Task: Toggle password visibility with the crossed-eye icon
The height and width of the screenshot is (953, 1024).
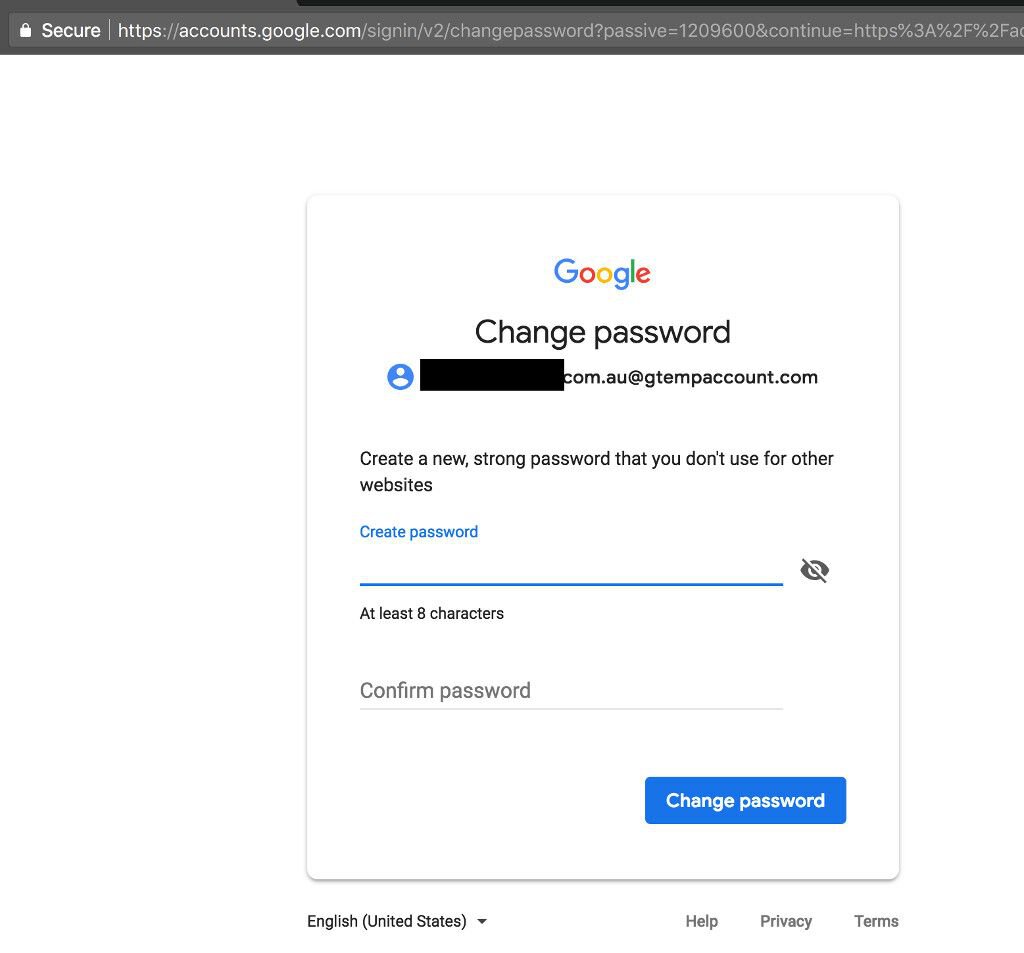Action: [814, 570]
